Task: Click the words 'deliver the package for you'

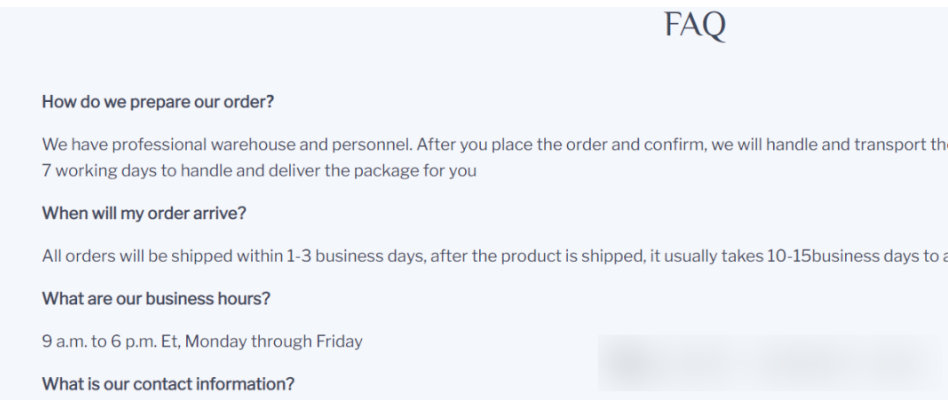Action: [x=372, y=170]
